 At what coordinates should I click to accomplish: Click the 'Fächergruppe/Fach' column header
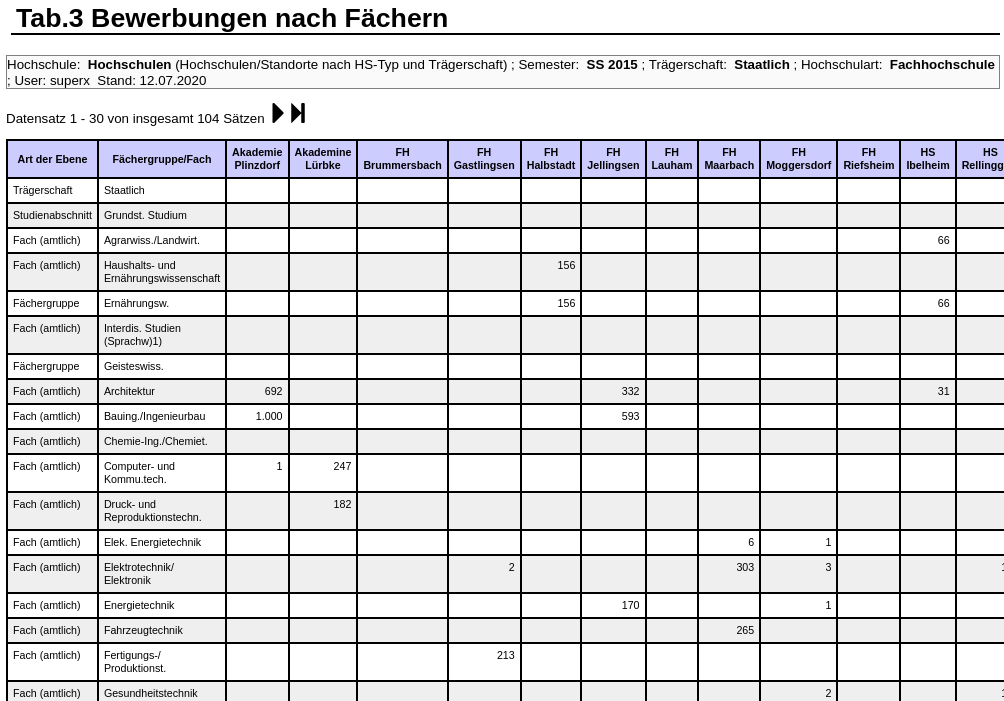click(x=162, y=159)
